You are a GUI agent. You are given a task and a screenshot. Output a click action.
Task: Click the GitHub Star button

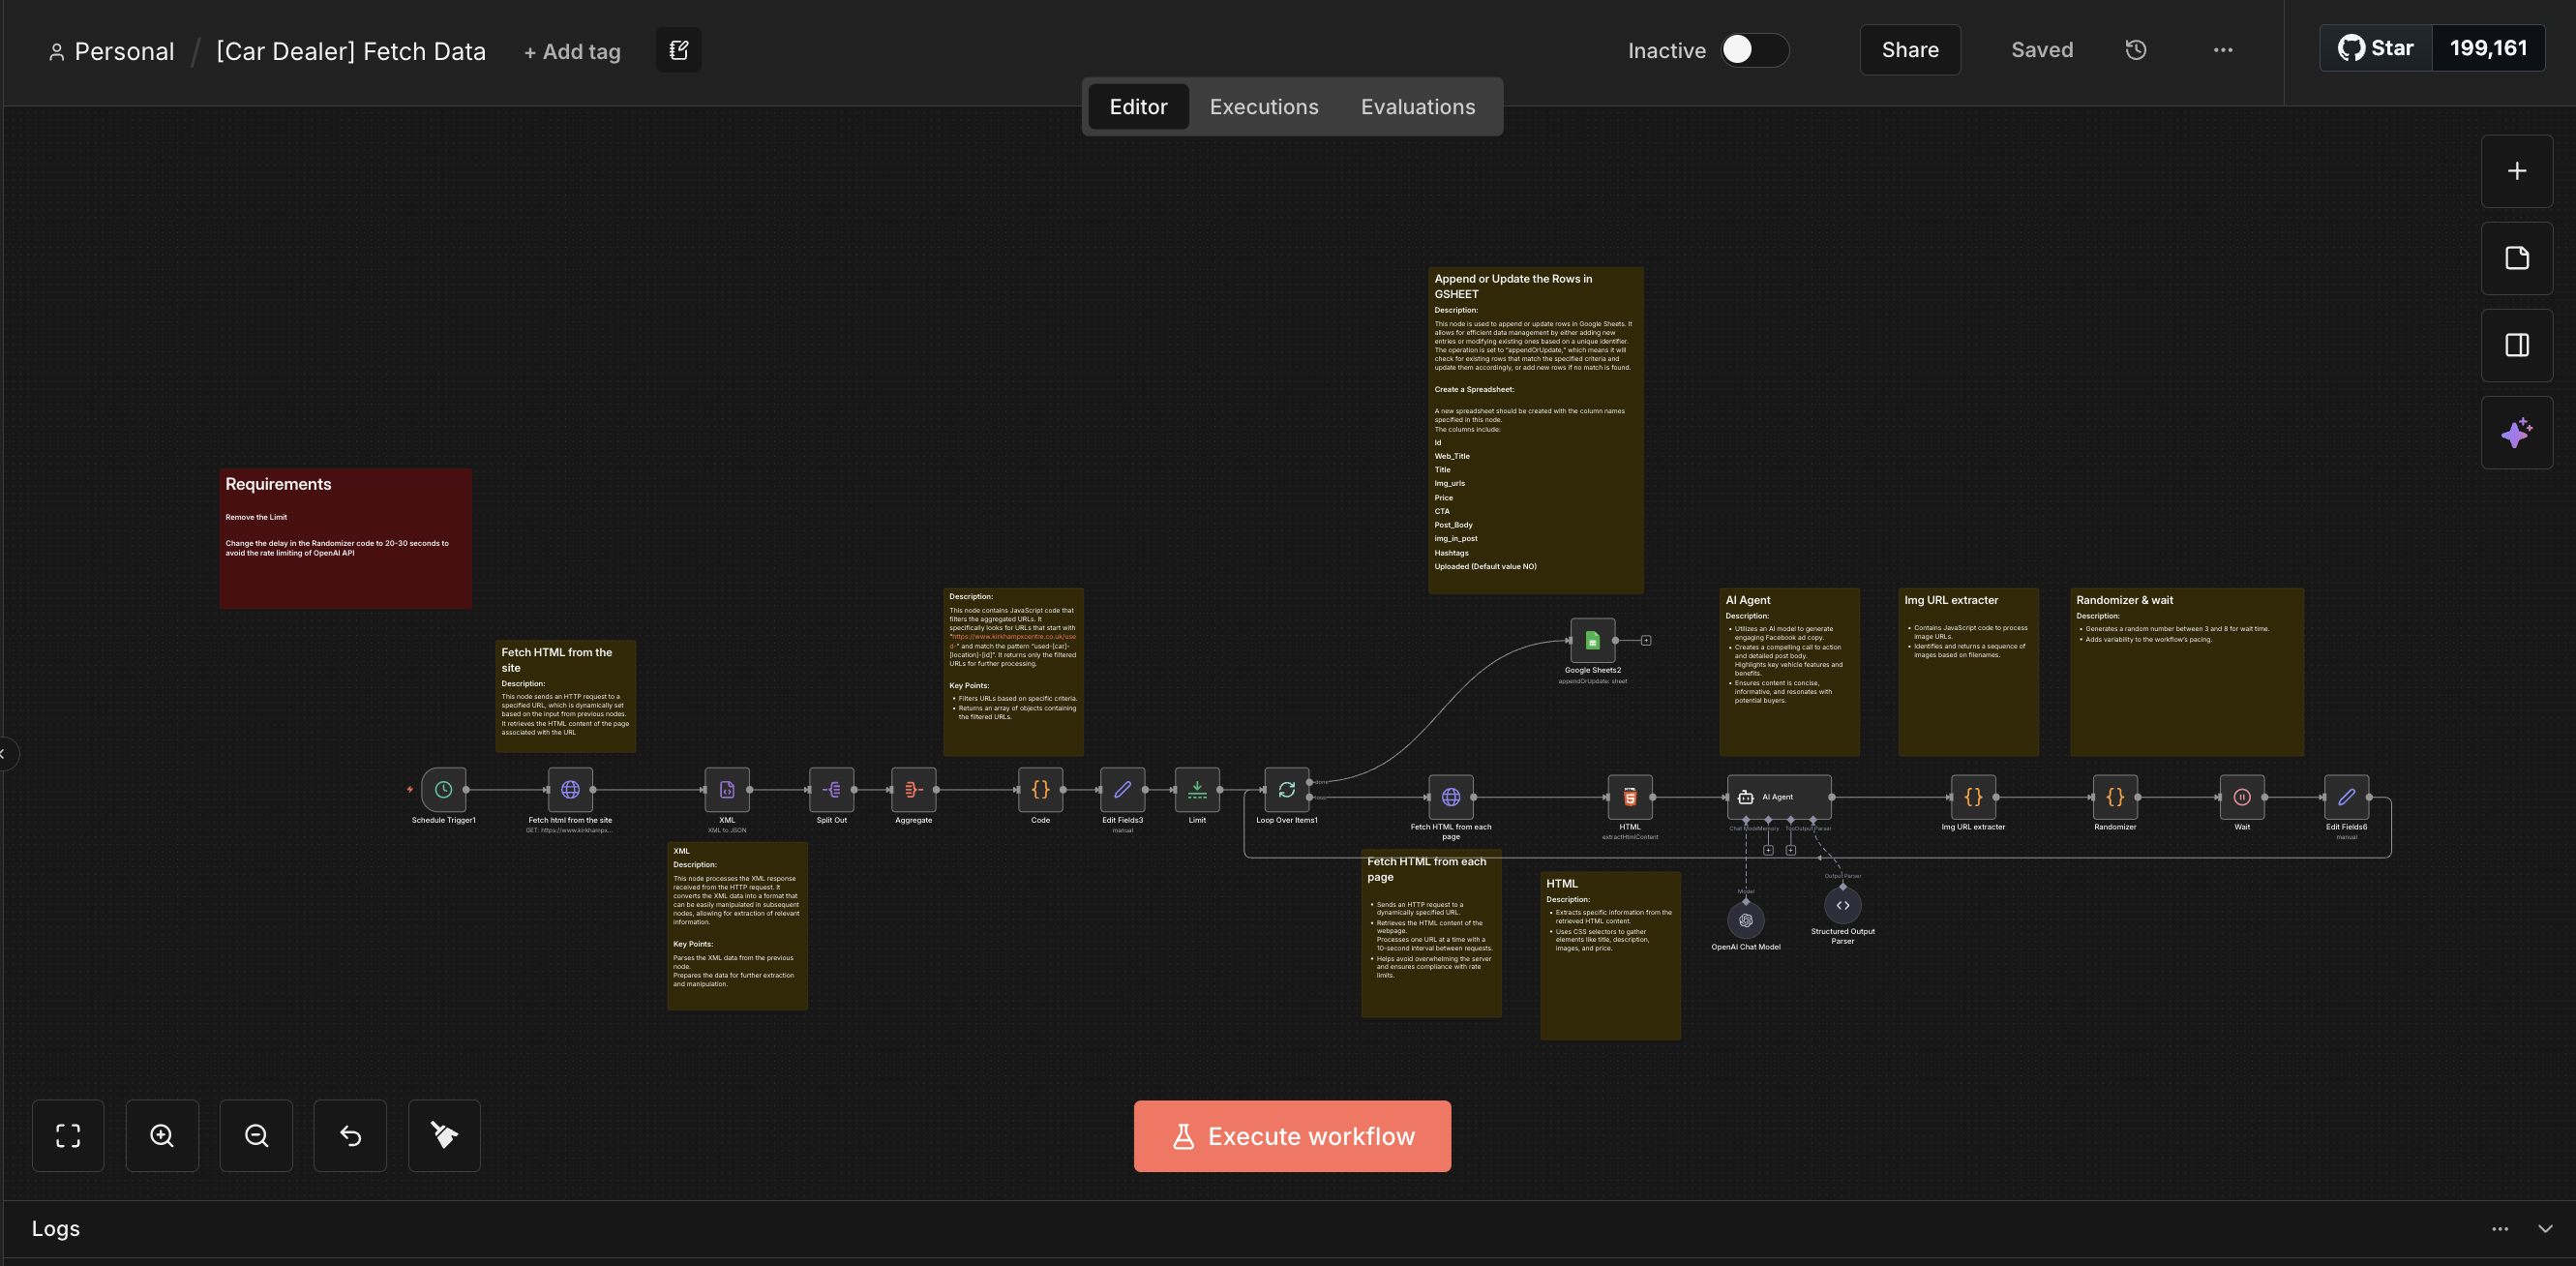pos(2376,48)
